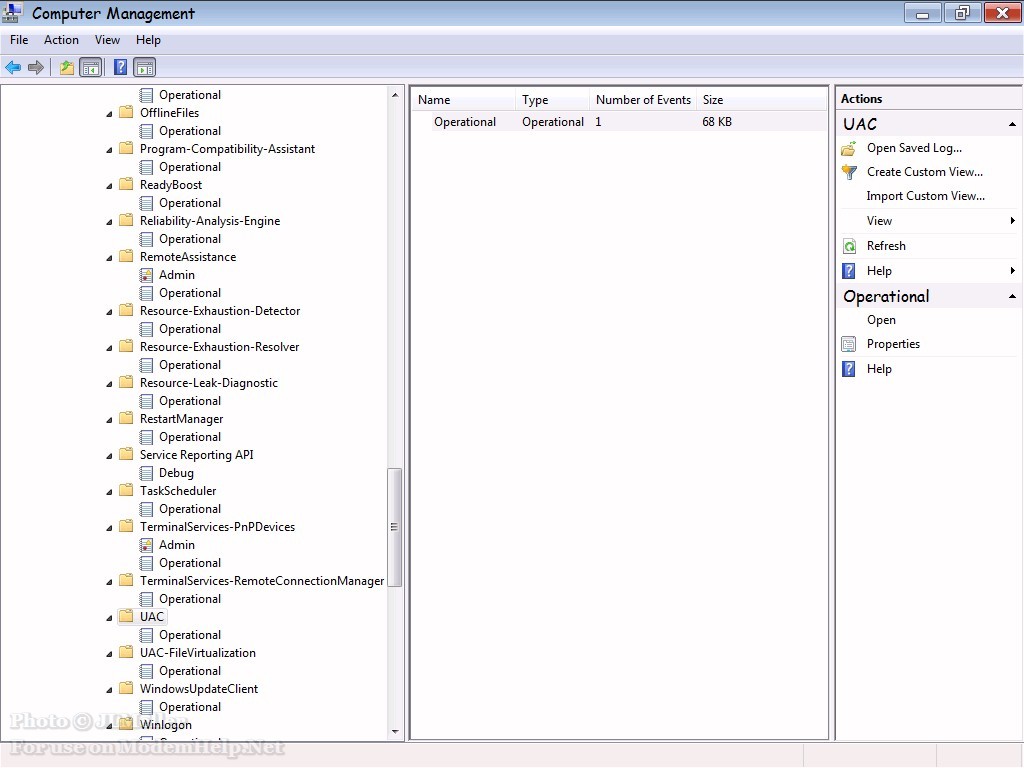
Task: Select the Resource-Leak-Diagnostic folder icon
Action: point(127,383)
